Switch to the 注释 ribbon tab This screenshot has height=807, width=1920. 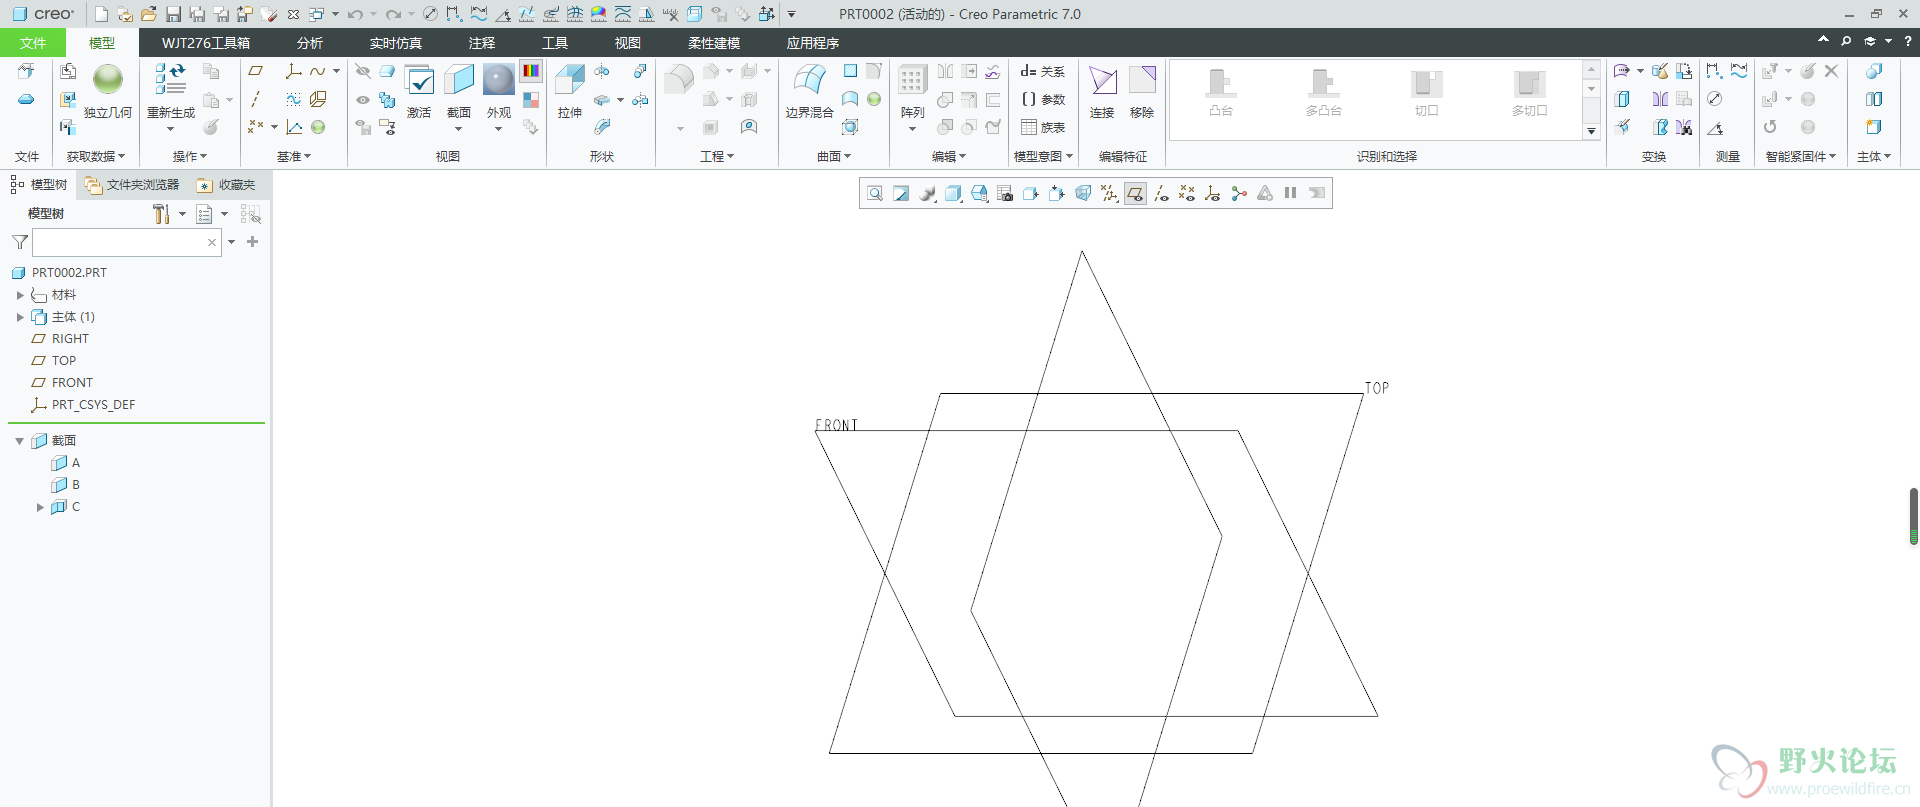tap(482, 43)
